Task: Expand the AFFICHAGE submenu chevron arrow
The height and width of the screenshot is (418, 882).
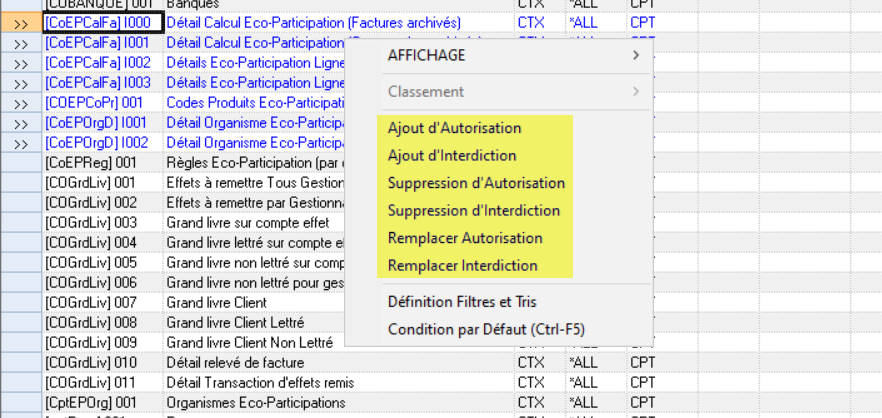Action: point(635,56)
